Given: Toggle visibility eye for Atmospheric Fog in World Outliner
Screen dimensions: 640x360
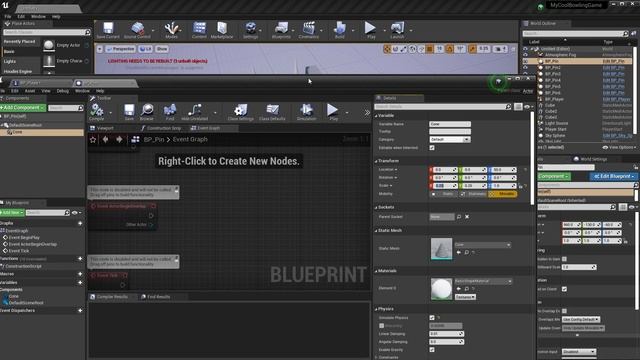Looking at the screenshot, I should 526,55.
